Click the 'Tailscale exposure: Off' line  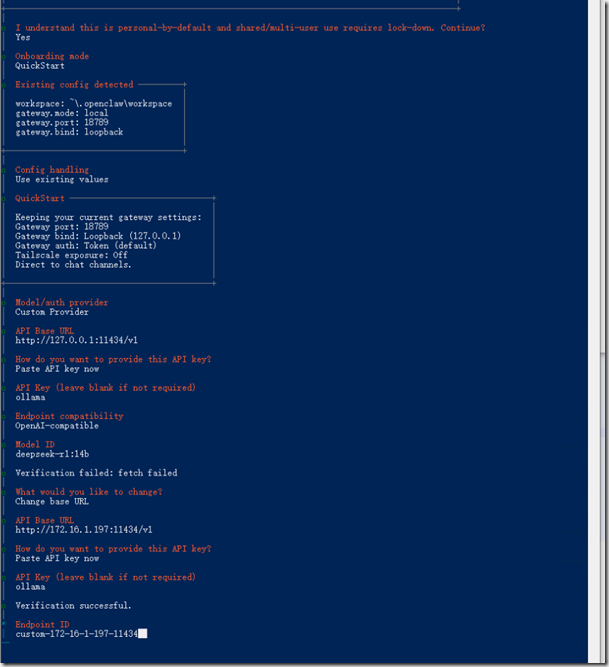point(71,255)
